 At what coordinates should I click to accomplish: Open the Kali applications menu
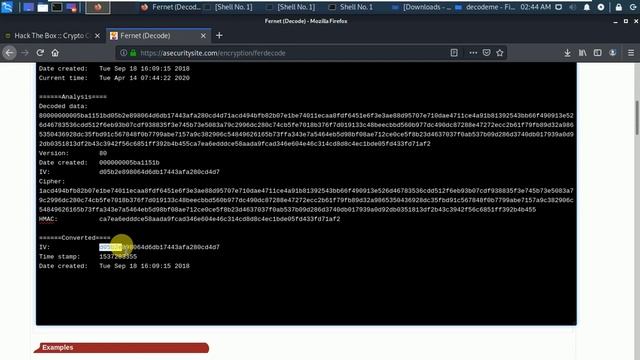pyautogui.click(x=7, y=7)
